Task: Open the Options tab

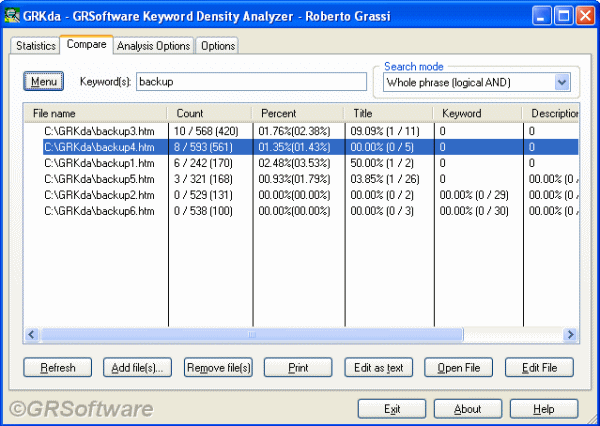Action: (217, 46)
